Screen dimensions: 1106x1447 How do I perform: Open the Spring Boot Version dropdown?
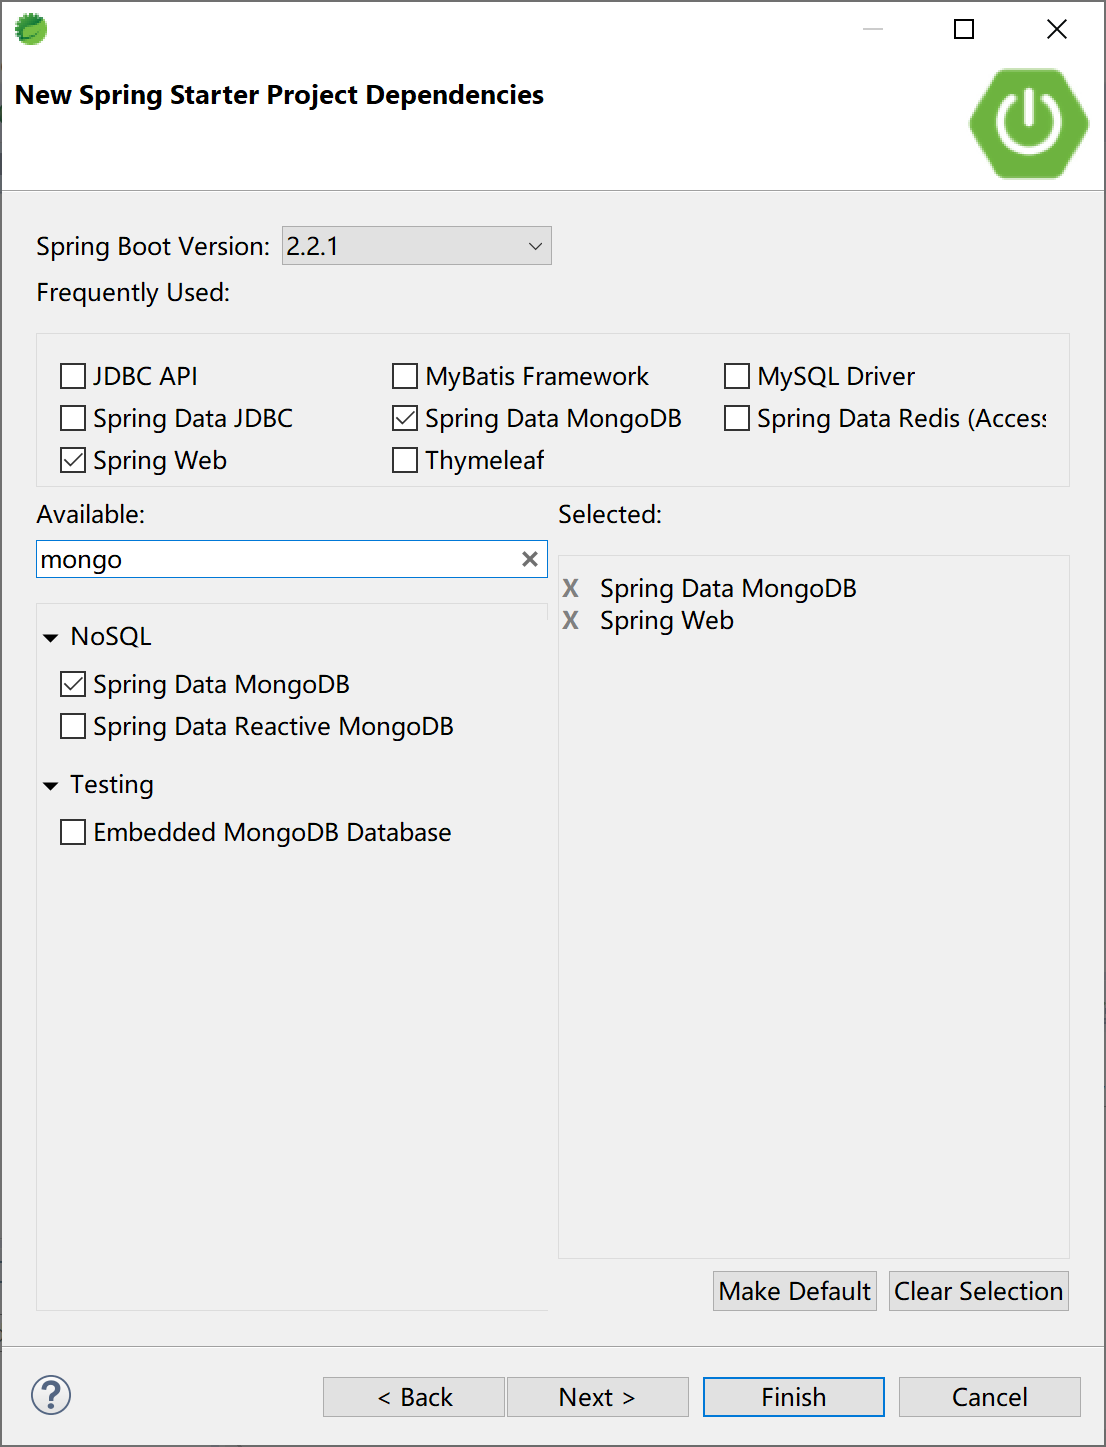tap(417, 246)
